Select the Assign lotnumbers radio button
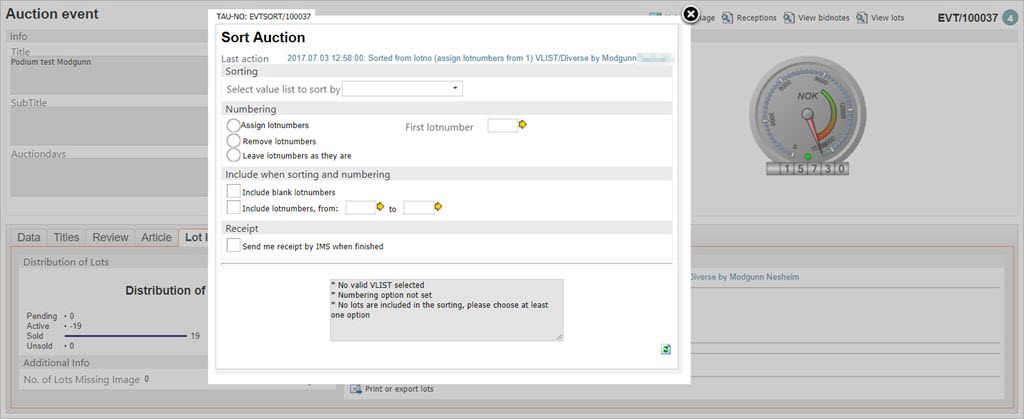 coord(234,126)
